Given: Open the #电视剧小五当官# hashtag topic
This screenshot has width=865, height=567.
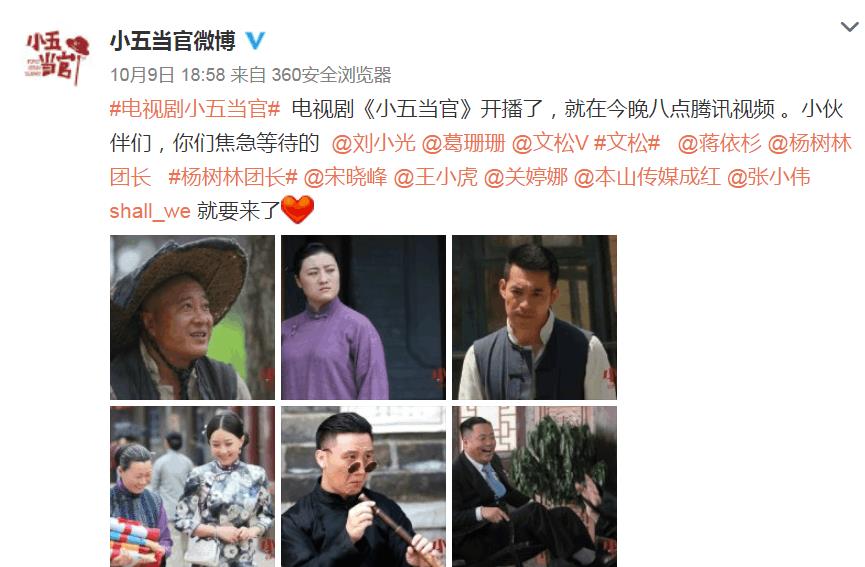Looking at the screenshot, I should pyautogui.click(x=195, y=109).
